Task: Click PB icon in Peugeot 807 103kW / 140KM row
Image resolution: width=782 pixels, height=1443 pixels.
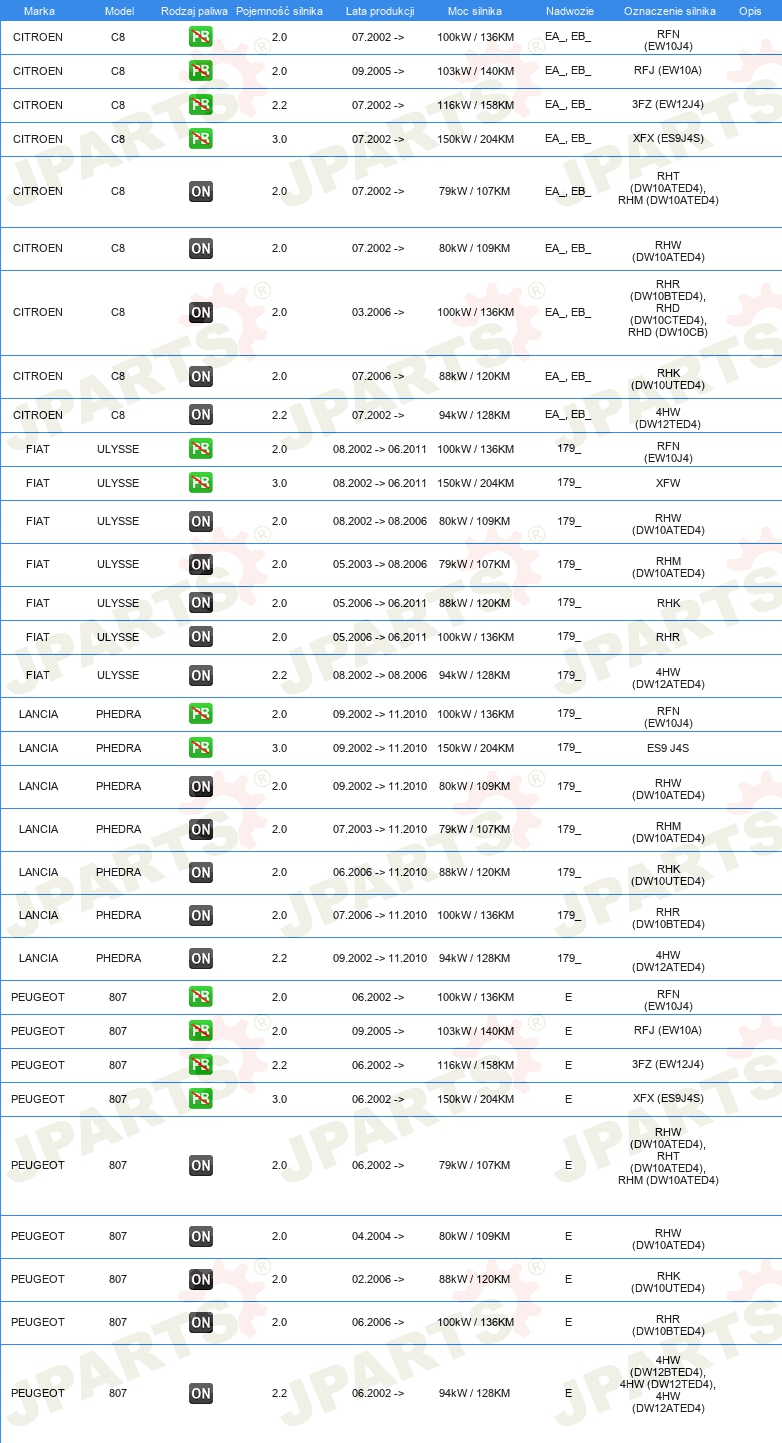Action: click(x=200, y=1032)
